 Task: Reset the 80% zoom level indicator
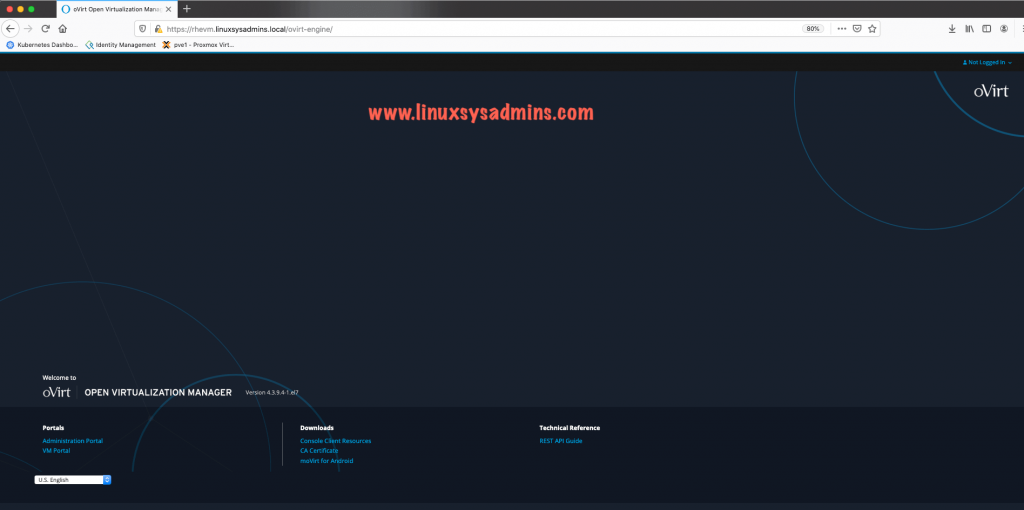point(813,29)
